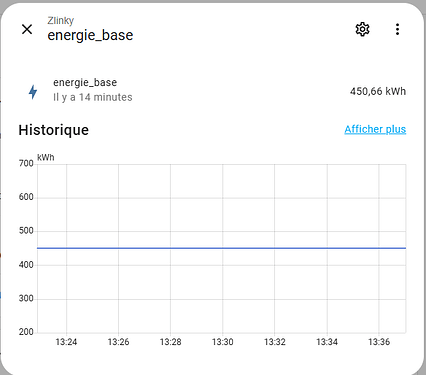The width and height of the screenshot is (426, 375).
Task: Click the Zlinky device name label
Action: click(60, 21)
